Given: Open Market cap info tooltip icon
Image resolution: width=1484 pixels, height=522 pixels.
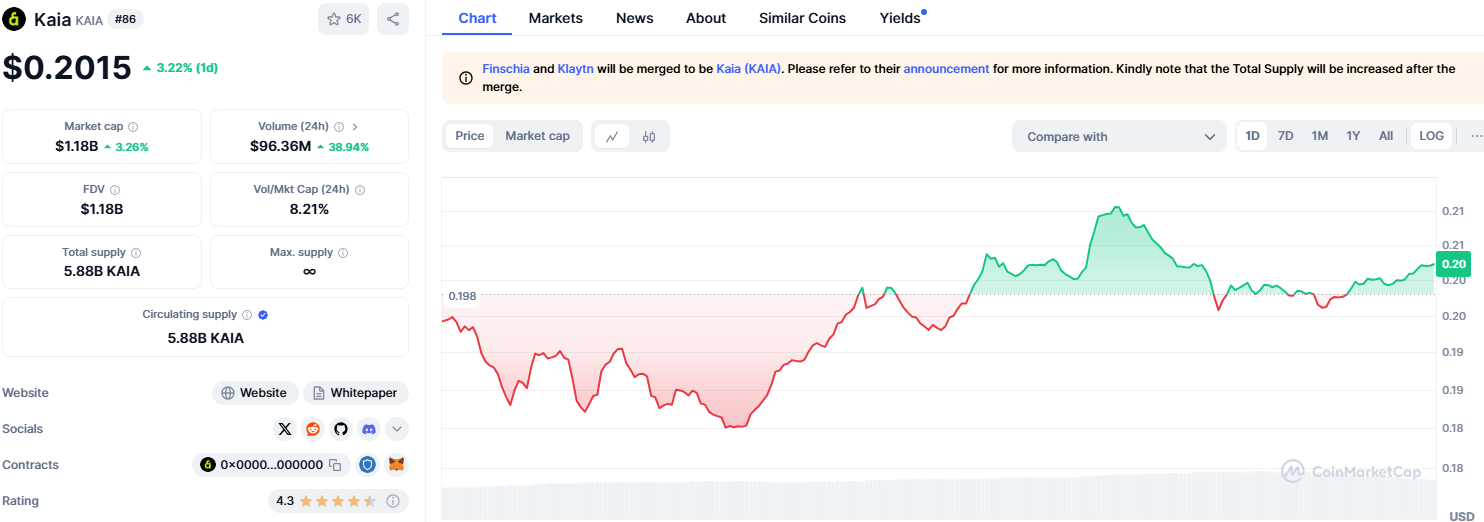Looking at the screenshot, I should [133, 127].
